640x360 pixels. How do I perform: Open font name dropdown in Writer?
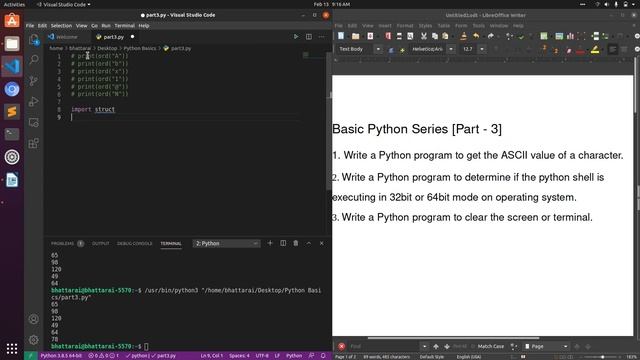[x=451, y=49]
